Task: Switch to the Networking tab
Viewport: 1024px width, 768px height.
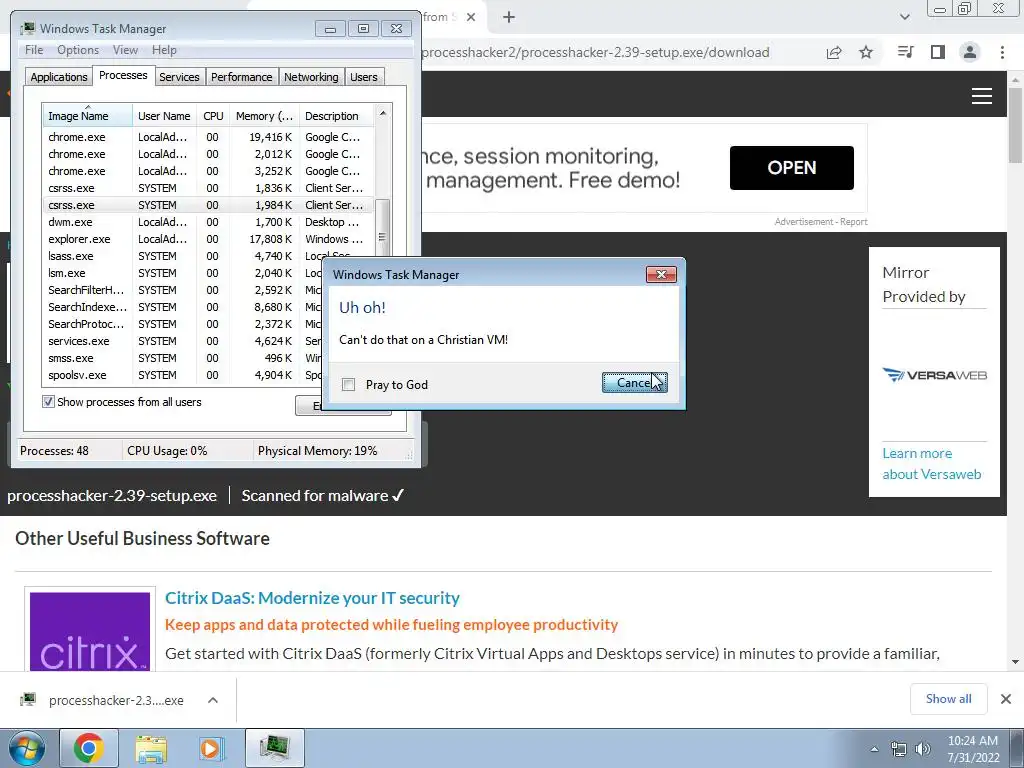Action: [311, 77]
